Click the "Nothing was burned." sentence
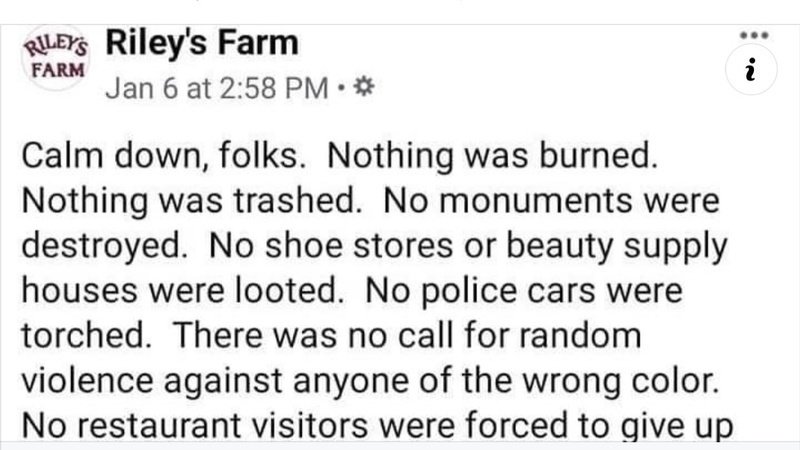The height and width of the screenshot is (450, 800). click(x=493, y=160)
